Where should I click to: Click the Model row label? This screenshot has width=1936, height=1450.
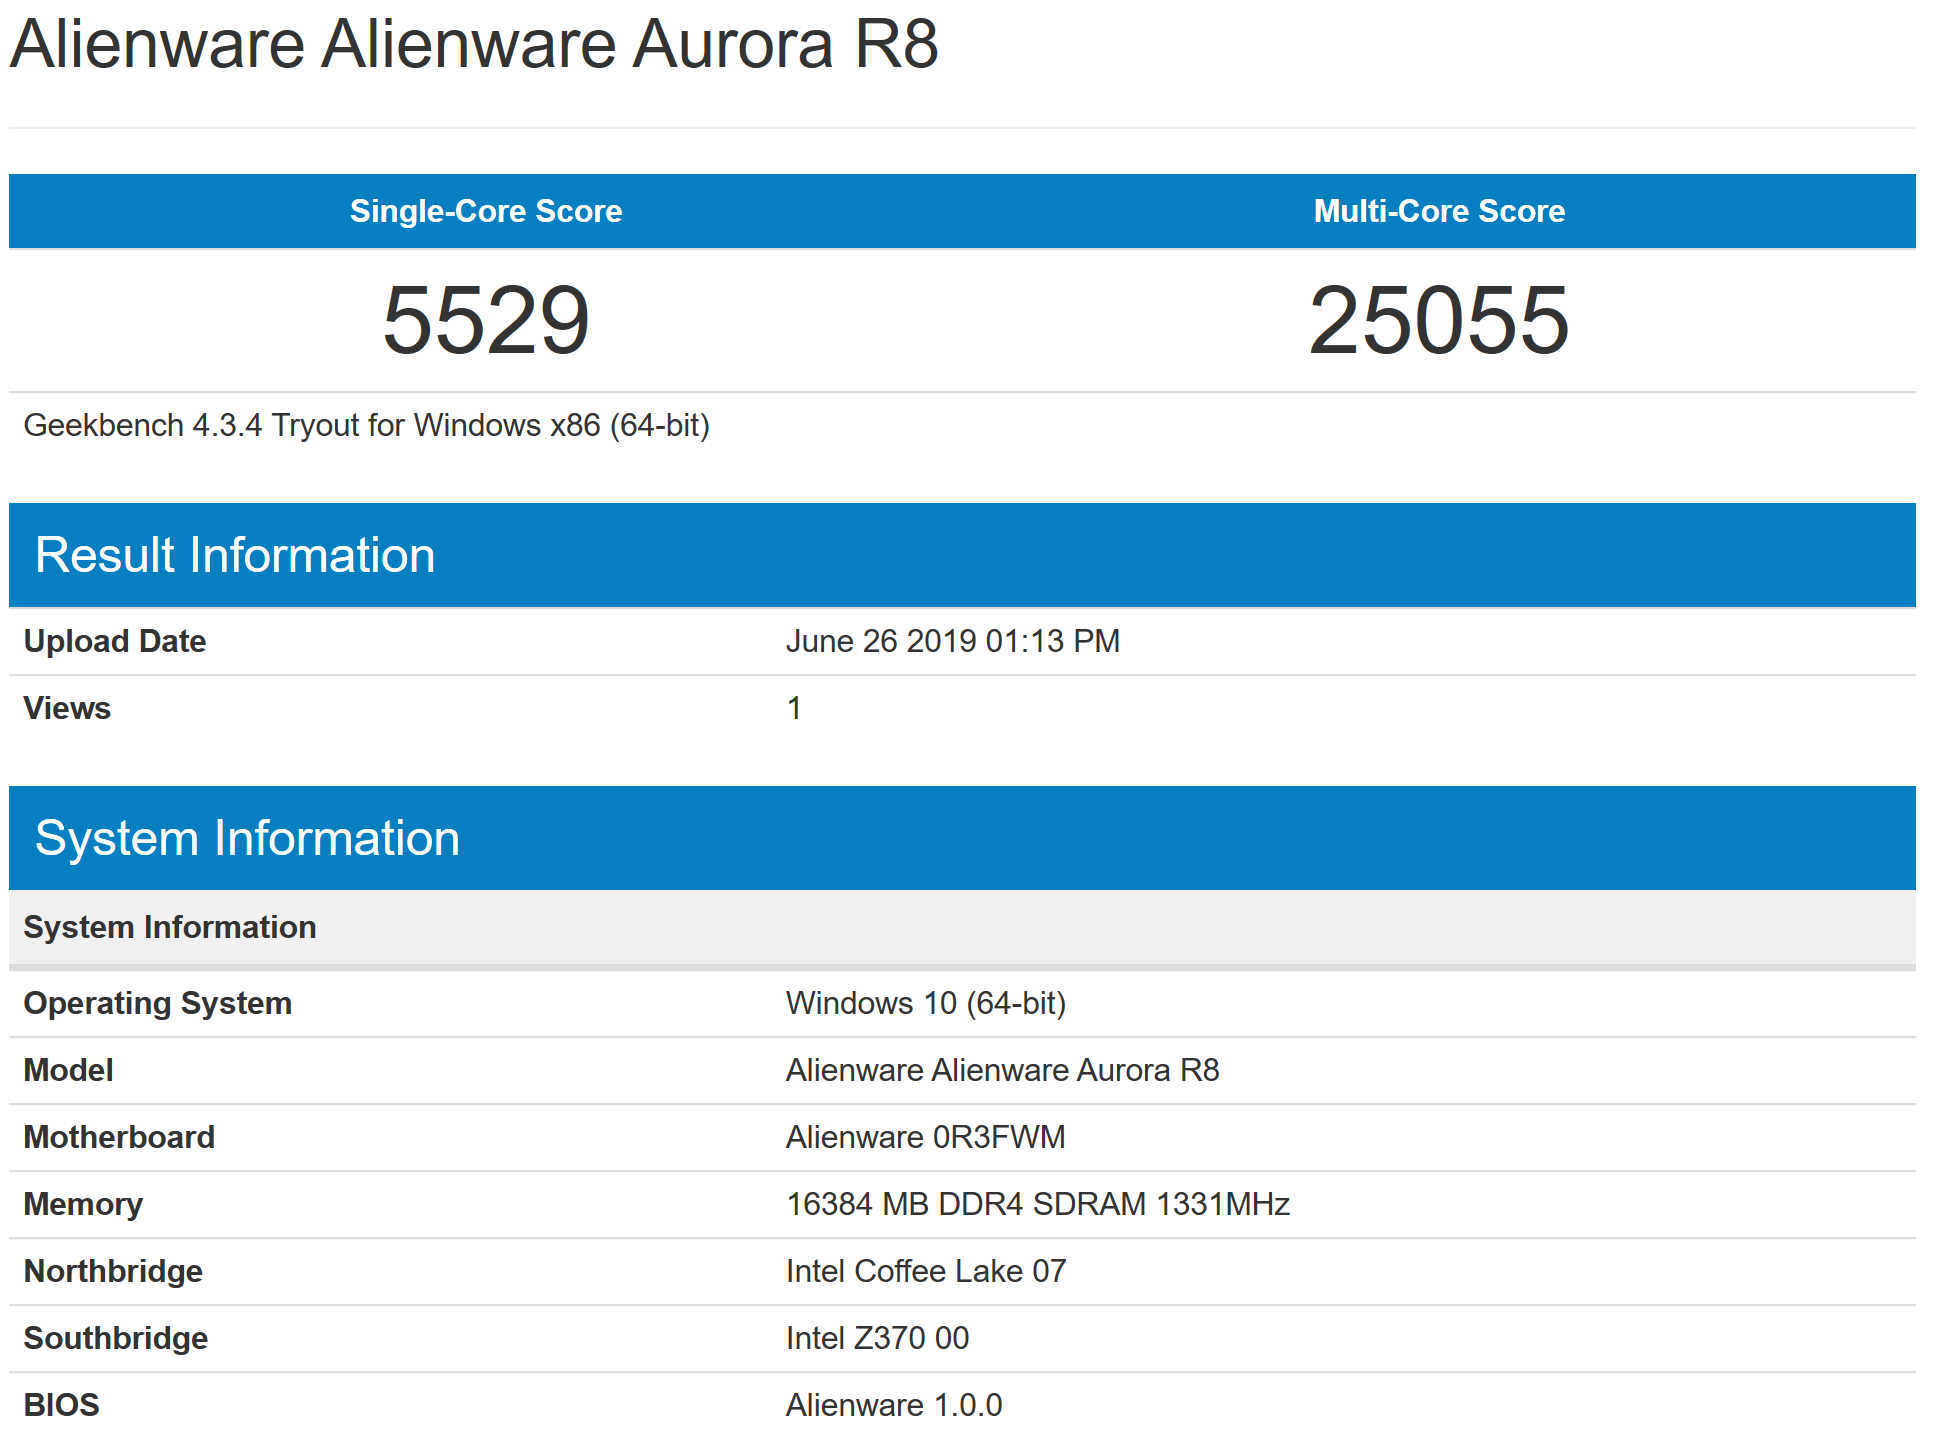(x=68, y=1070)
